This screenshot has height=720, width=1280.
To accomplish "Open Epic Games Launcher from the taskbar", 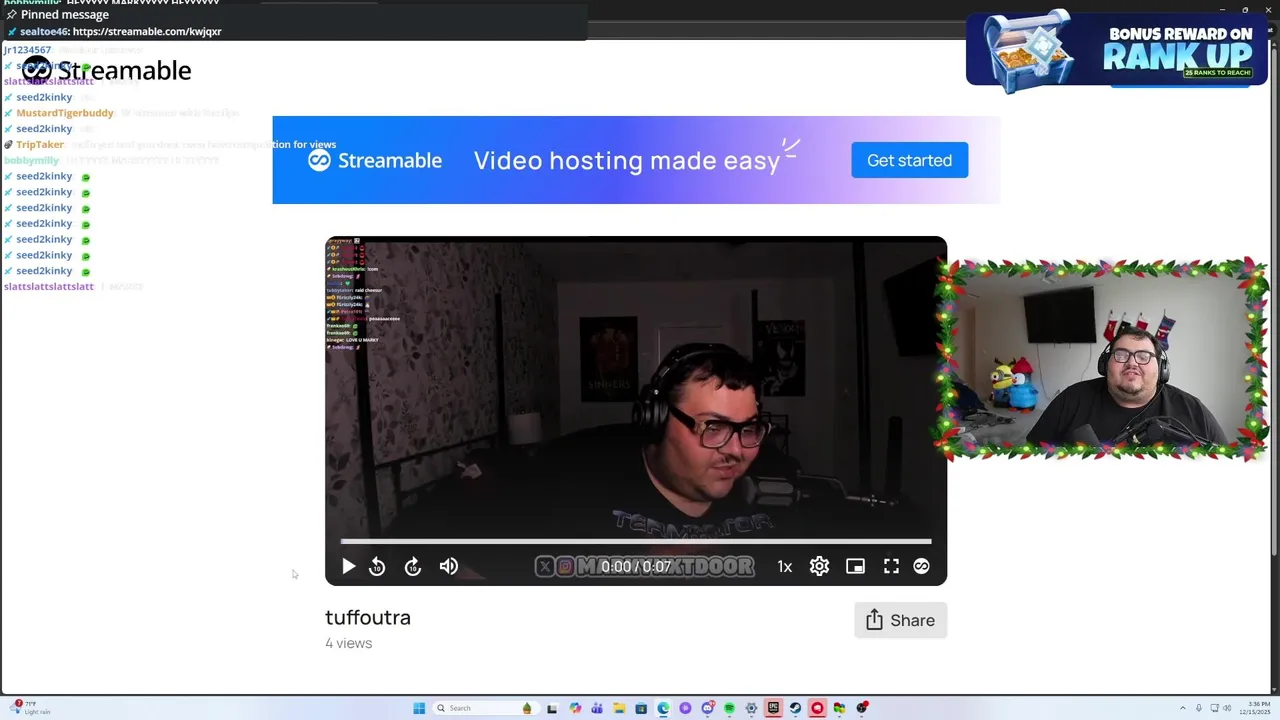I will (x=773, y=708).
